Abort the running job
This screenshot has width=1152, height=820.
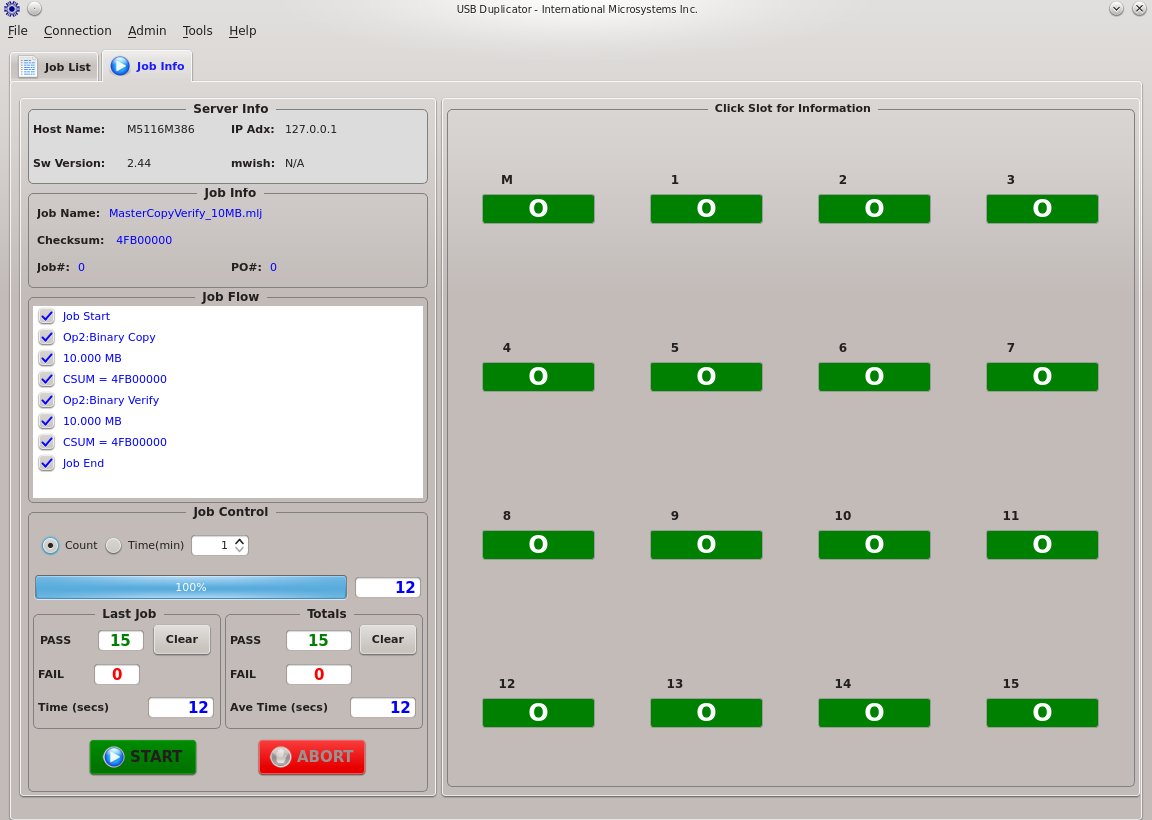(312, 757)
